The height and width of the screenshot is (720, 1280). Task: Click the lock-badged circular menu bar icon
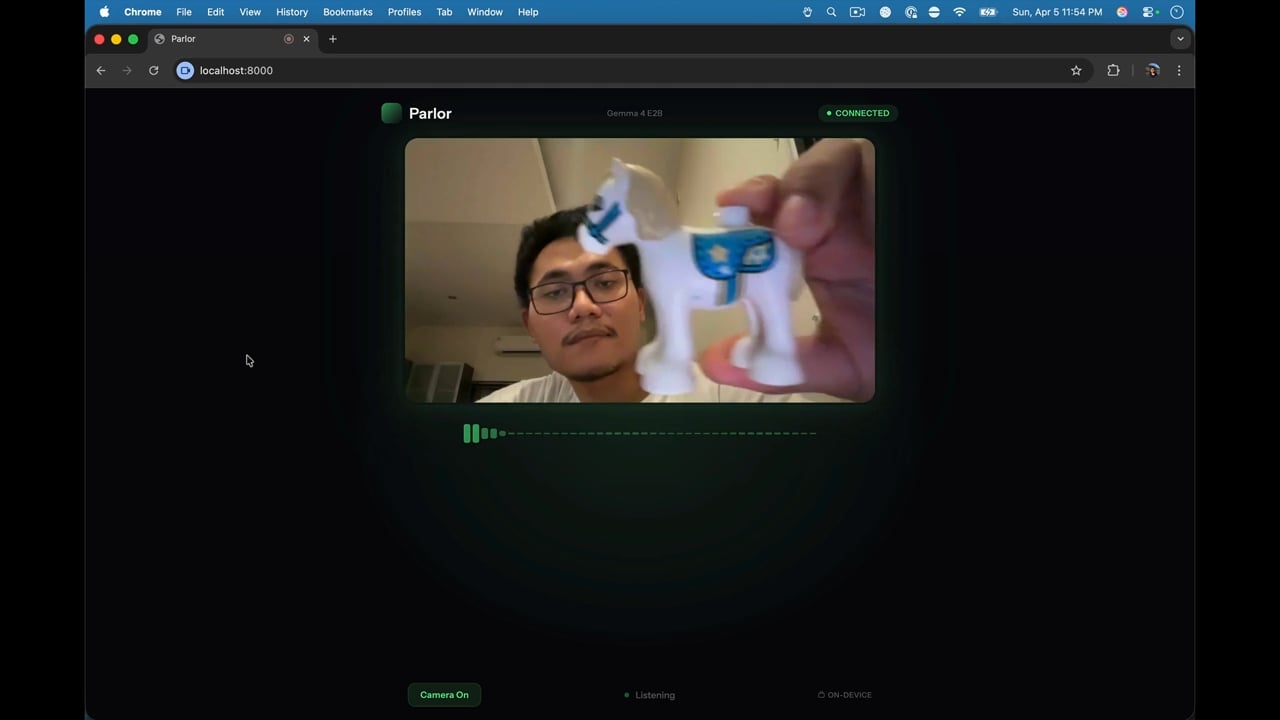click(x=911, y=12)
